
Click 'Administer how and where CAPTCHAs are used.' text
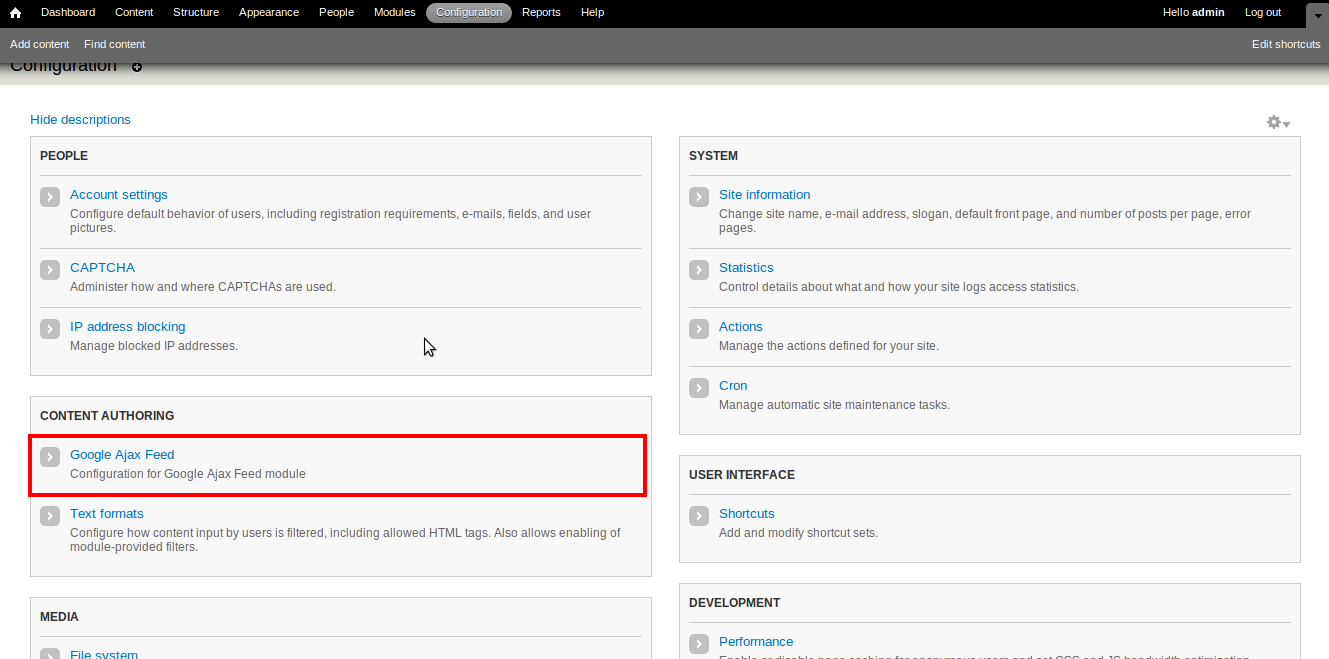203,287
